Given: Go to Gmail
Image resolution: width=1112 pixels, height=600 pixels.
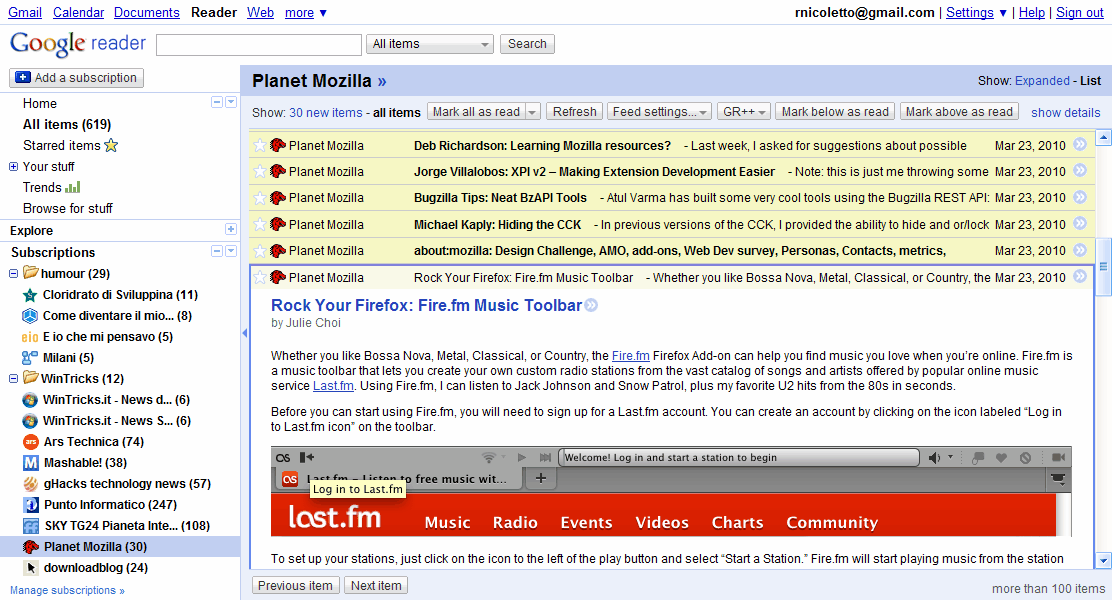Looking at the screenshot, I should pos(25,13).
